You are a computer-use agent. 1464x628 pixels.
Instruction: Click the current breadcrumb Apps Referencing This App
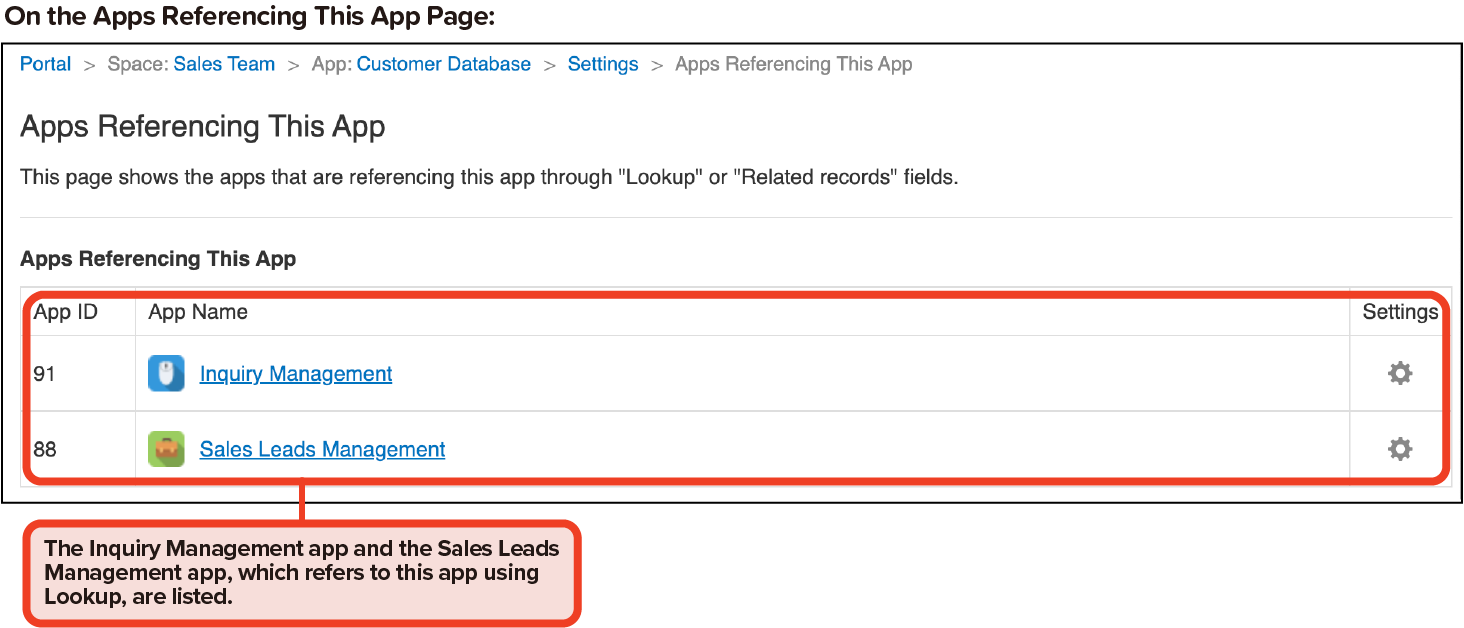pos(793,64)
